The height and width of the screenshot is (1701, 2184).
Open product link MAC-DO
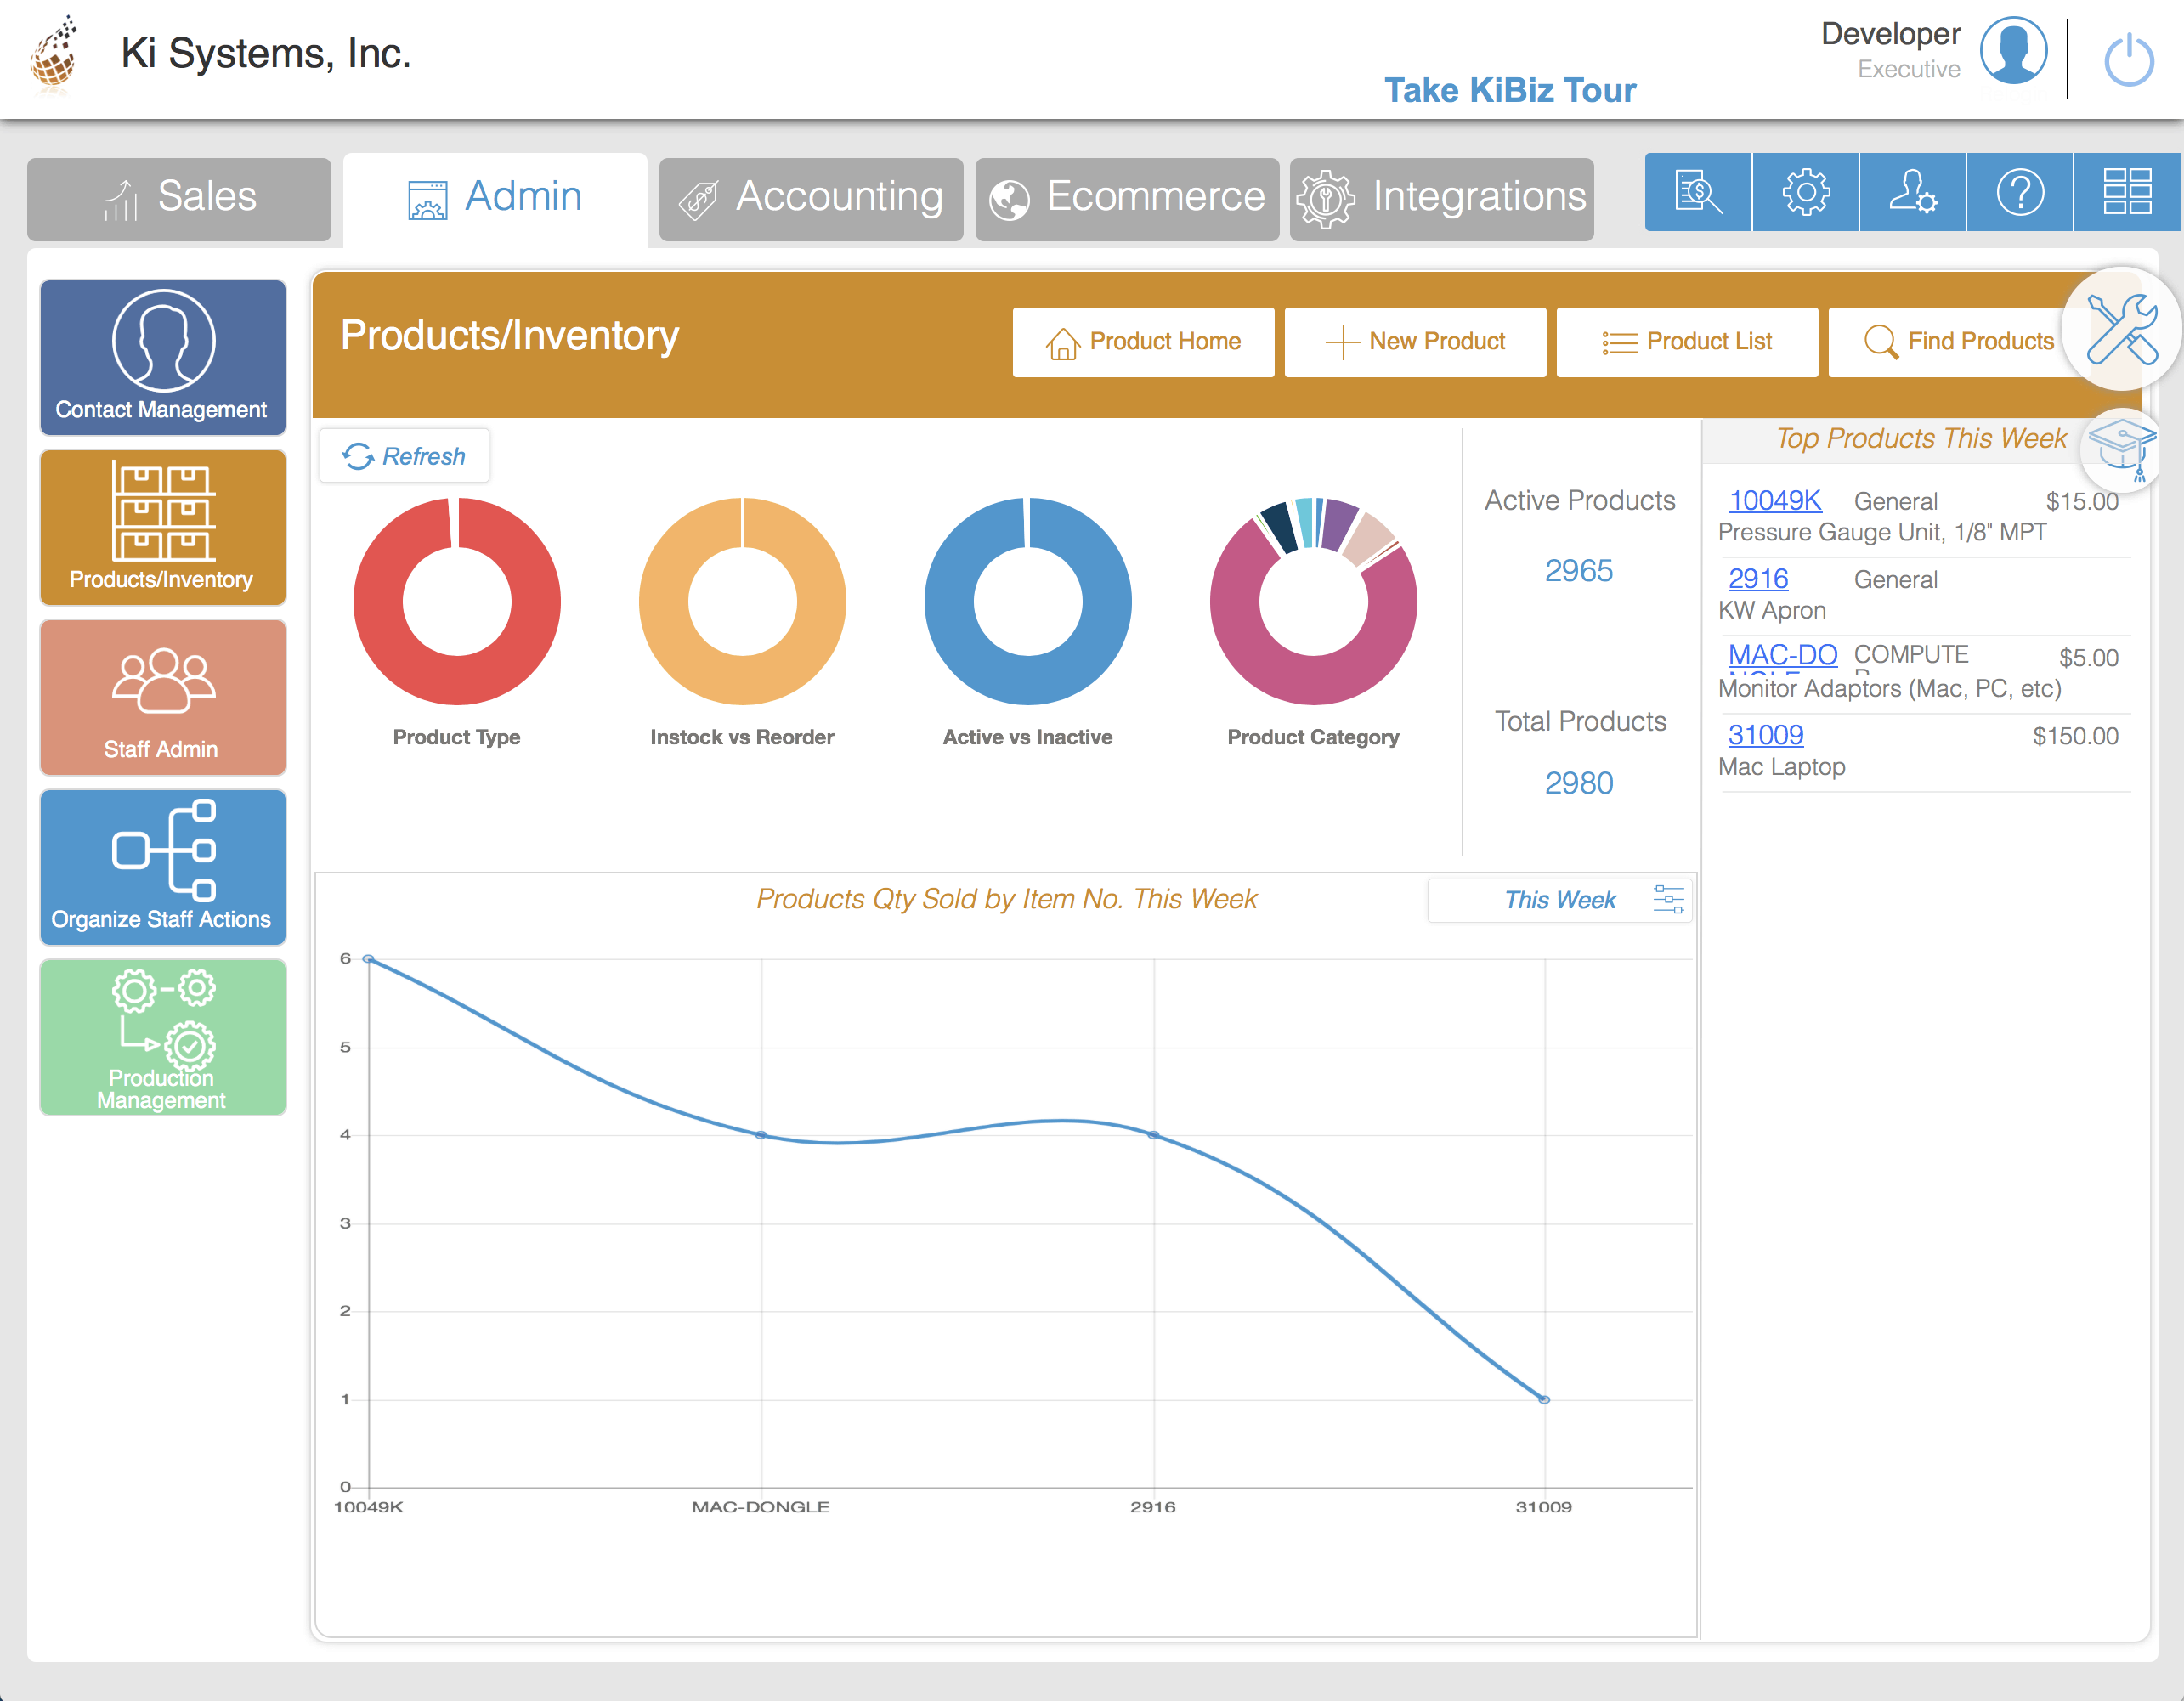coord(1783,656)
